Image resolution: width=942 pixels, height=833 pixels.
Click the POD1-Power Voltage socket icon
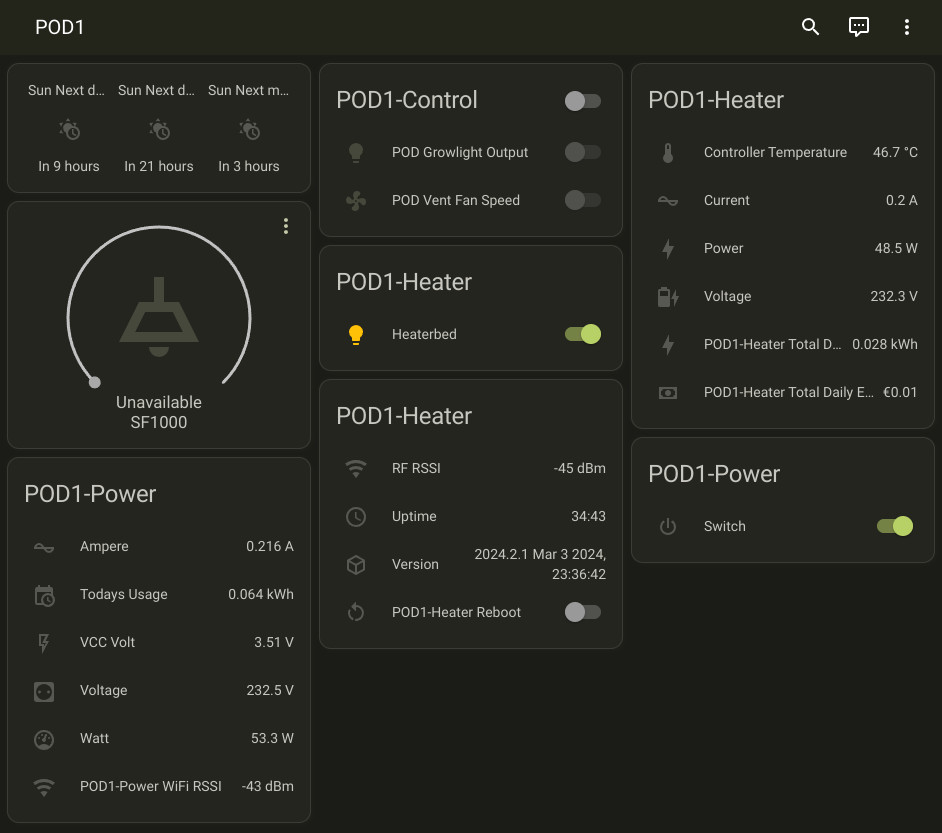pyautogui.click(x=44, y=691)
